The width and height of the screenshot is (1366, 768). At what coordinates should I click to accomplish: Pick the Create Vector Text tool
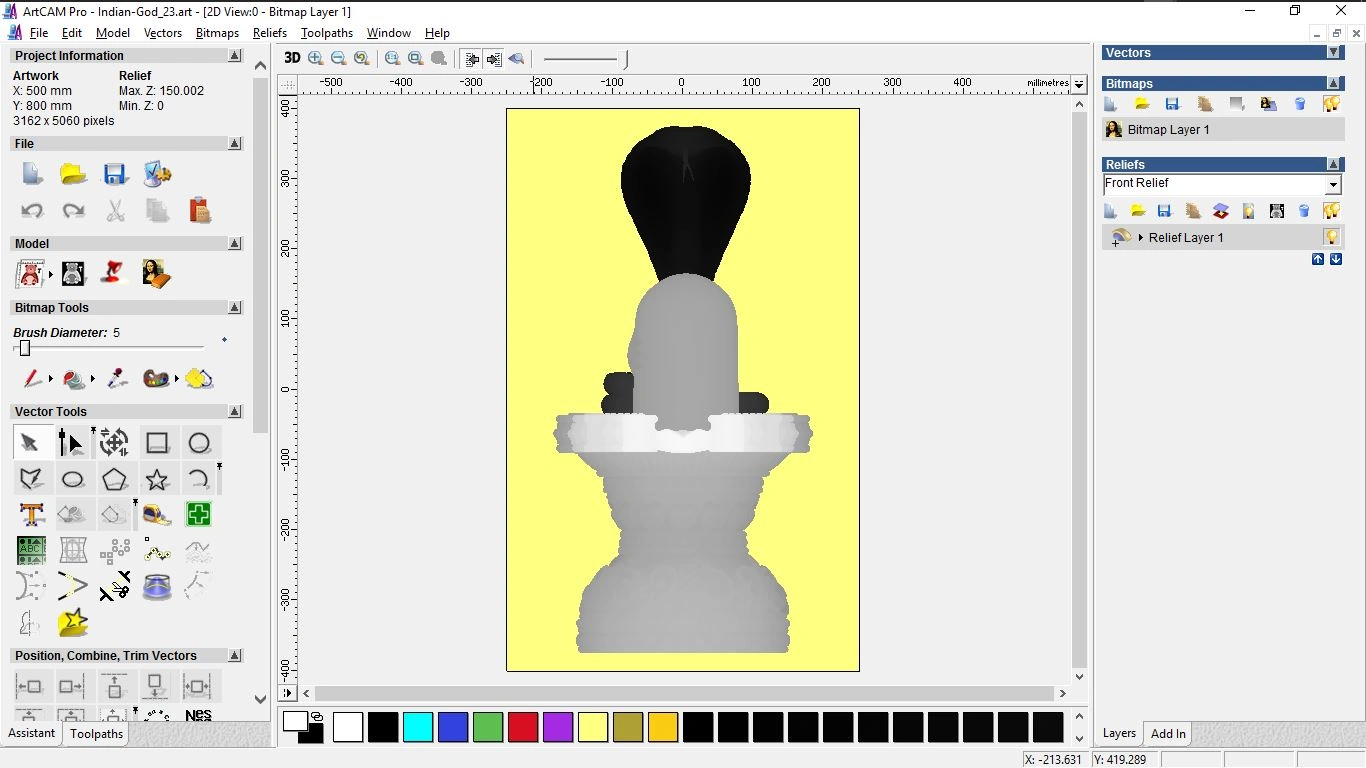click(x=31, y=515)
